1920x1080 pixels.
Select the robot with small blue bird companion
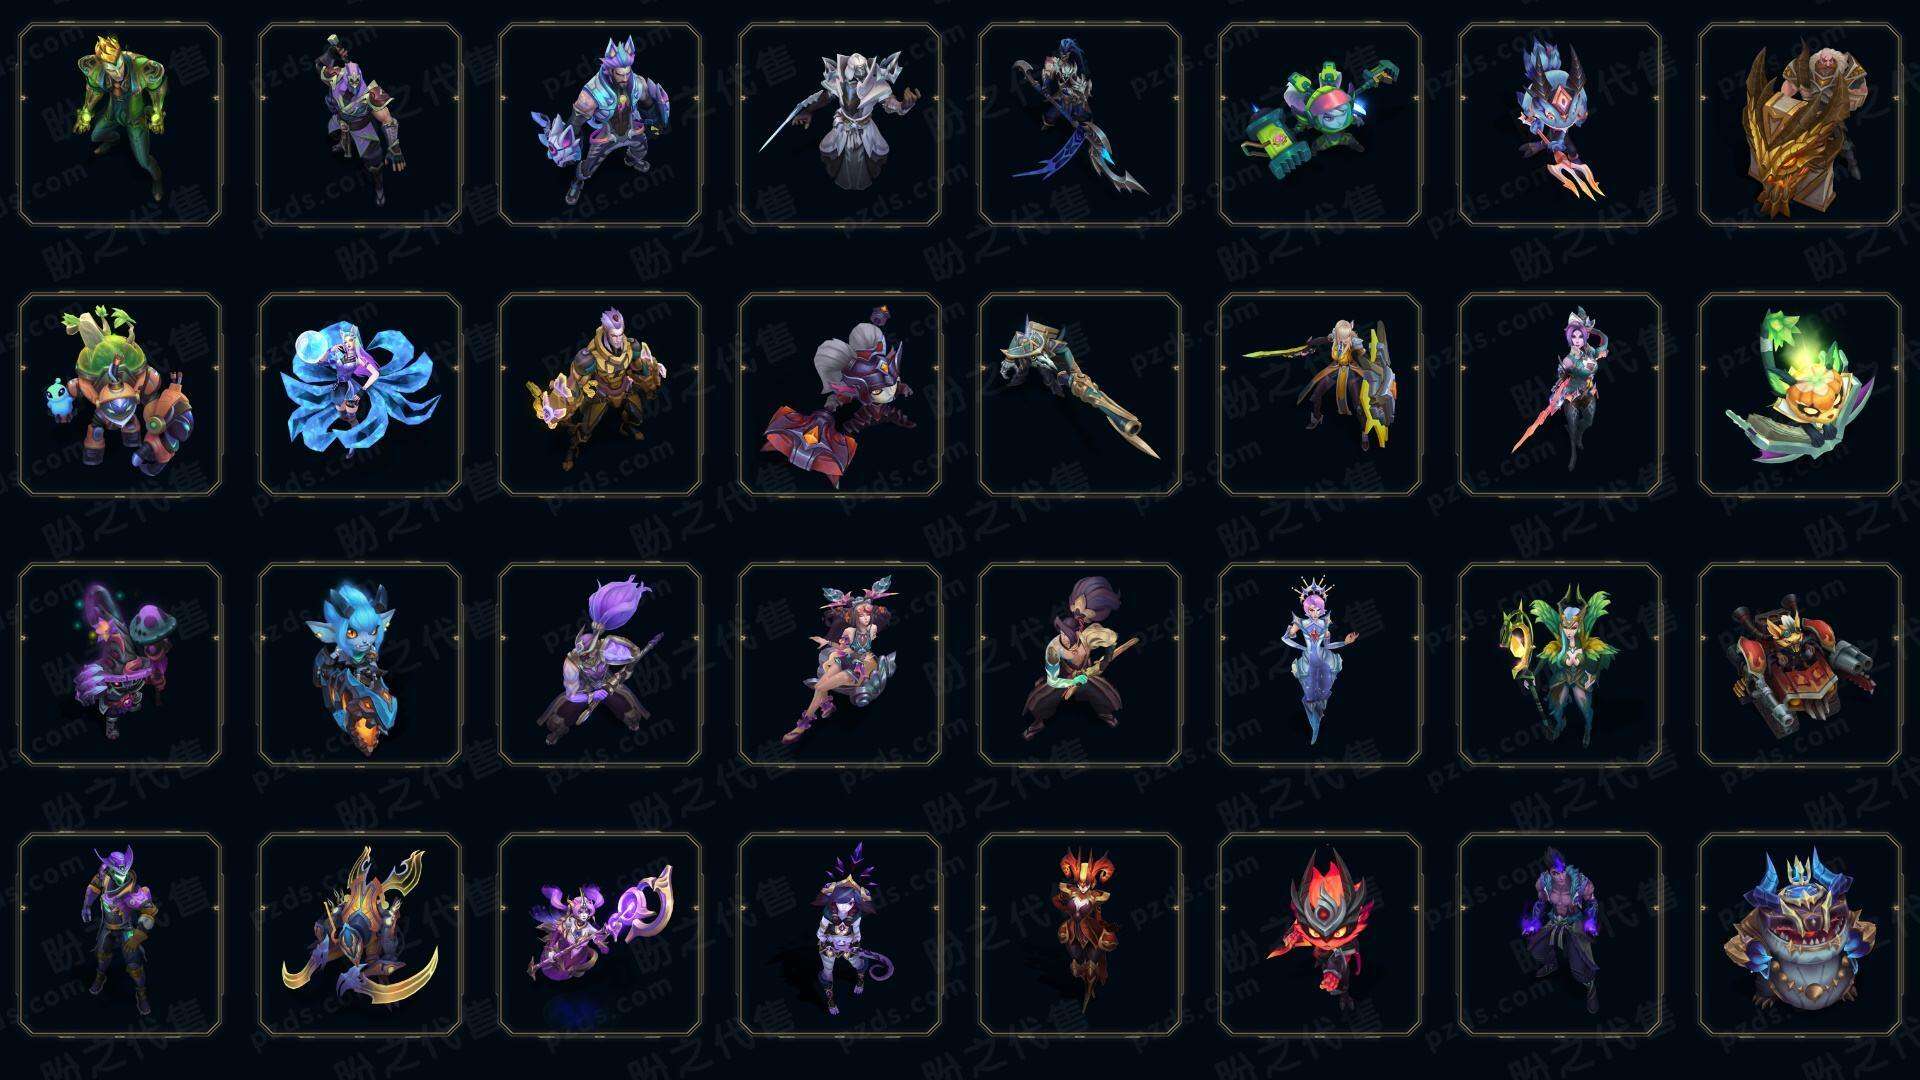tap(120, 394)
